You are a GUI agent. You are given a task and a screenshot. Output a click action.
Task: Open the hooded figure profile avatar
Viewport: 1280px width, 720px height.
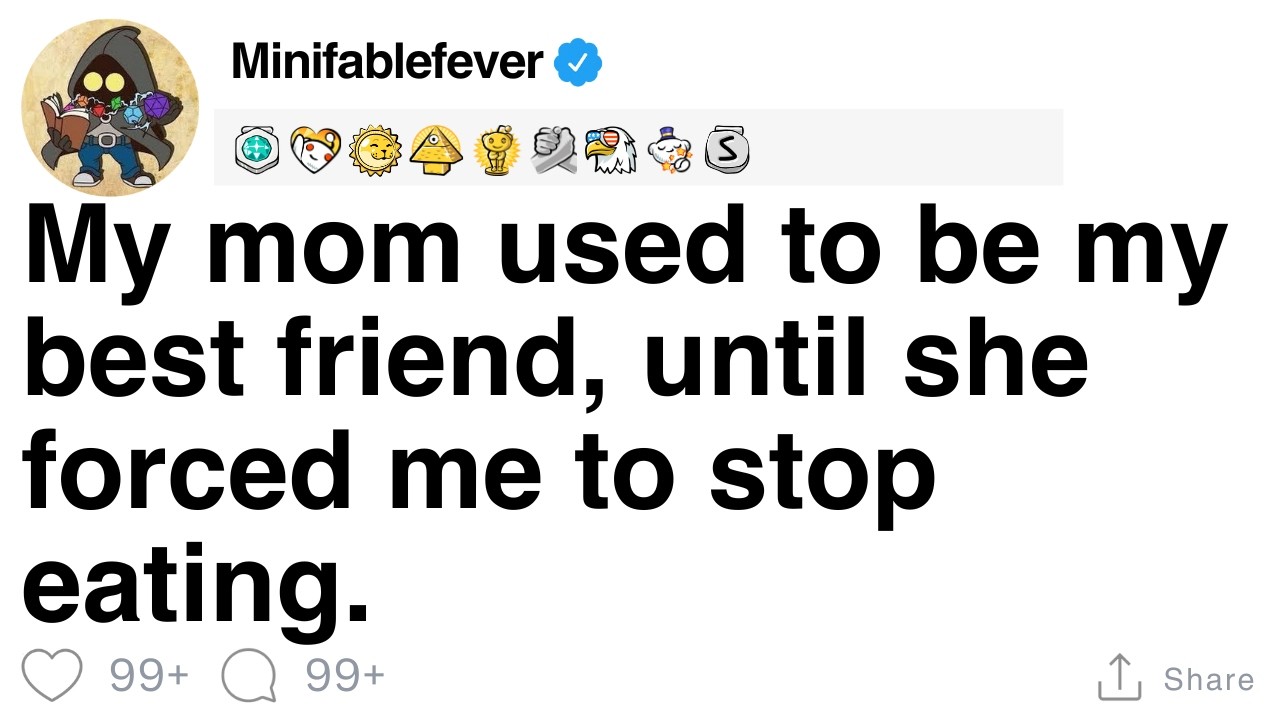click(110, 107)
